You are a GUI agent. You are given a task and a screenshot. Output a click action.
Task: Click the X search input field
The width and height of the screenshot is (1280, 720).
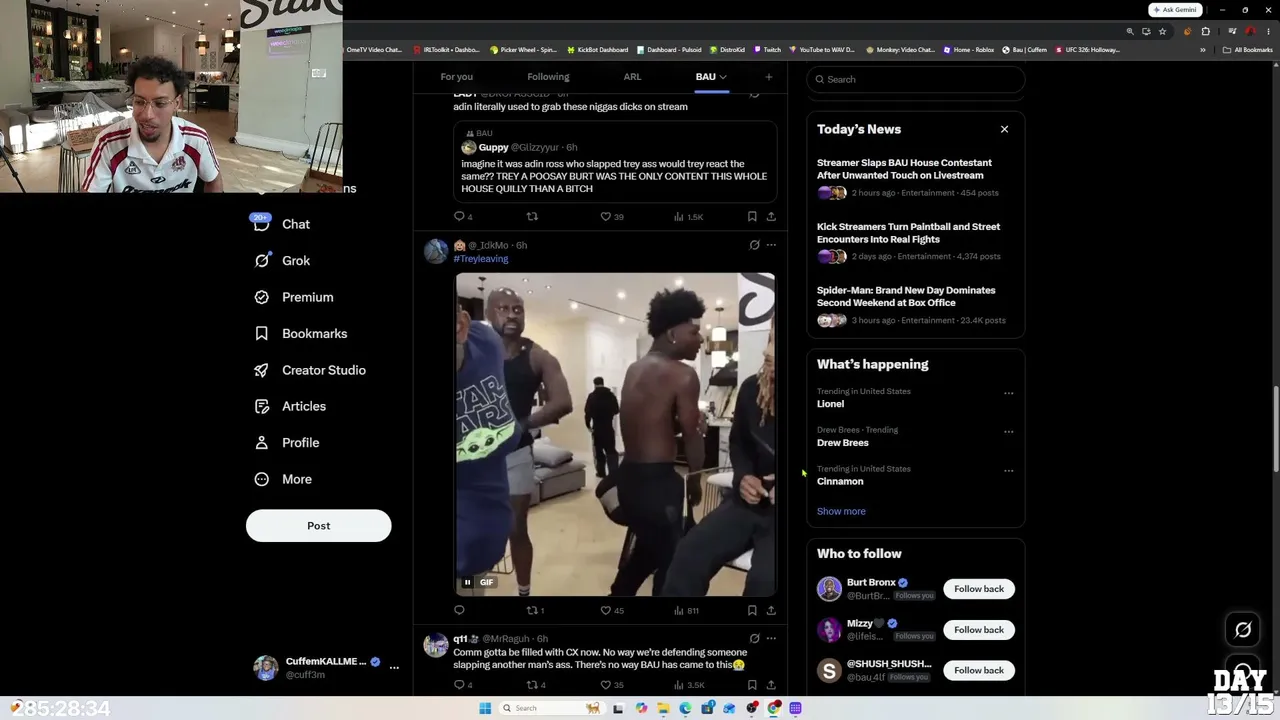click(x=916, y=79)
